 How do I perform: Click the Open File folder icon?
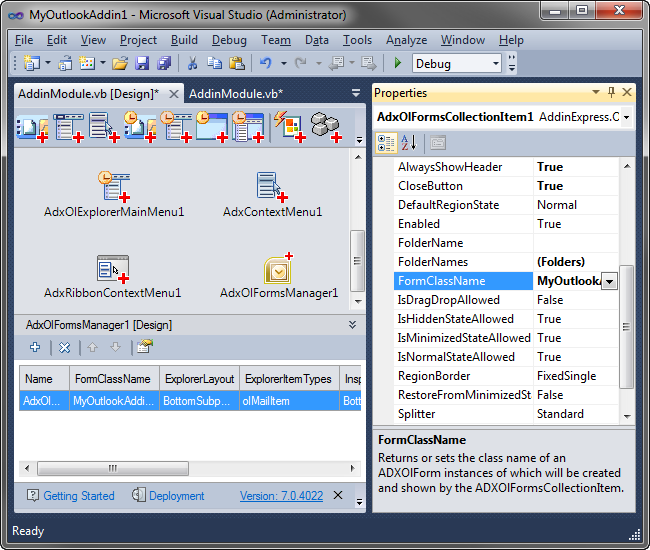[120, 63]
